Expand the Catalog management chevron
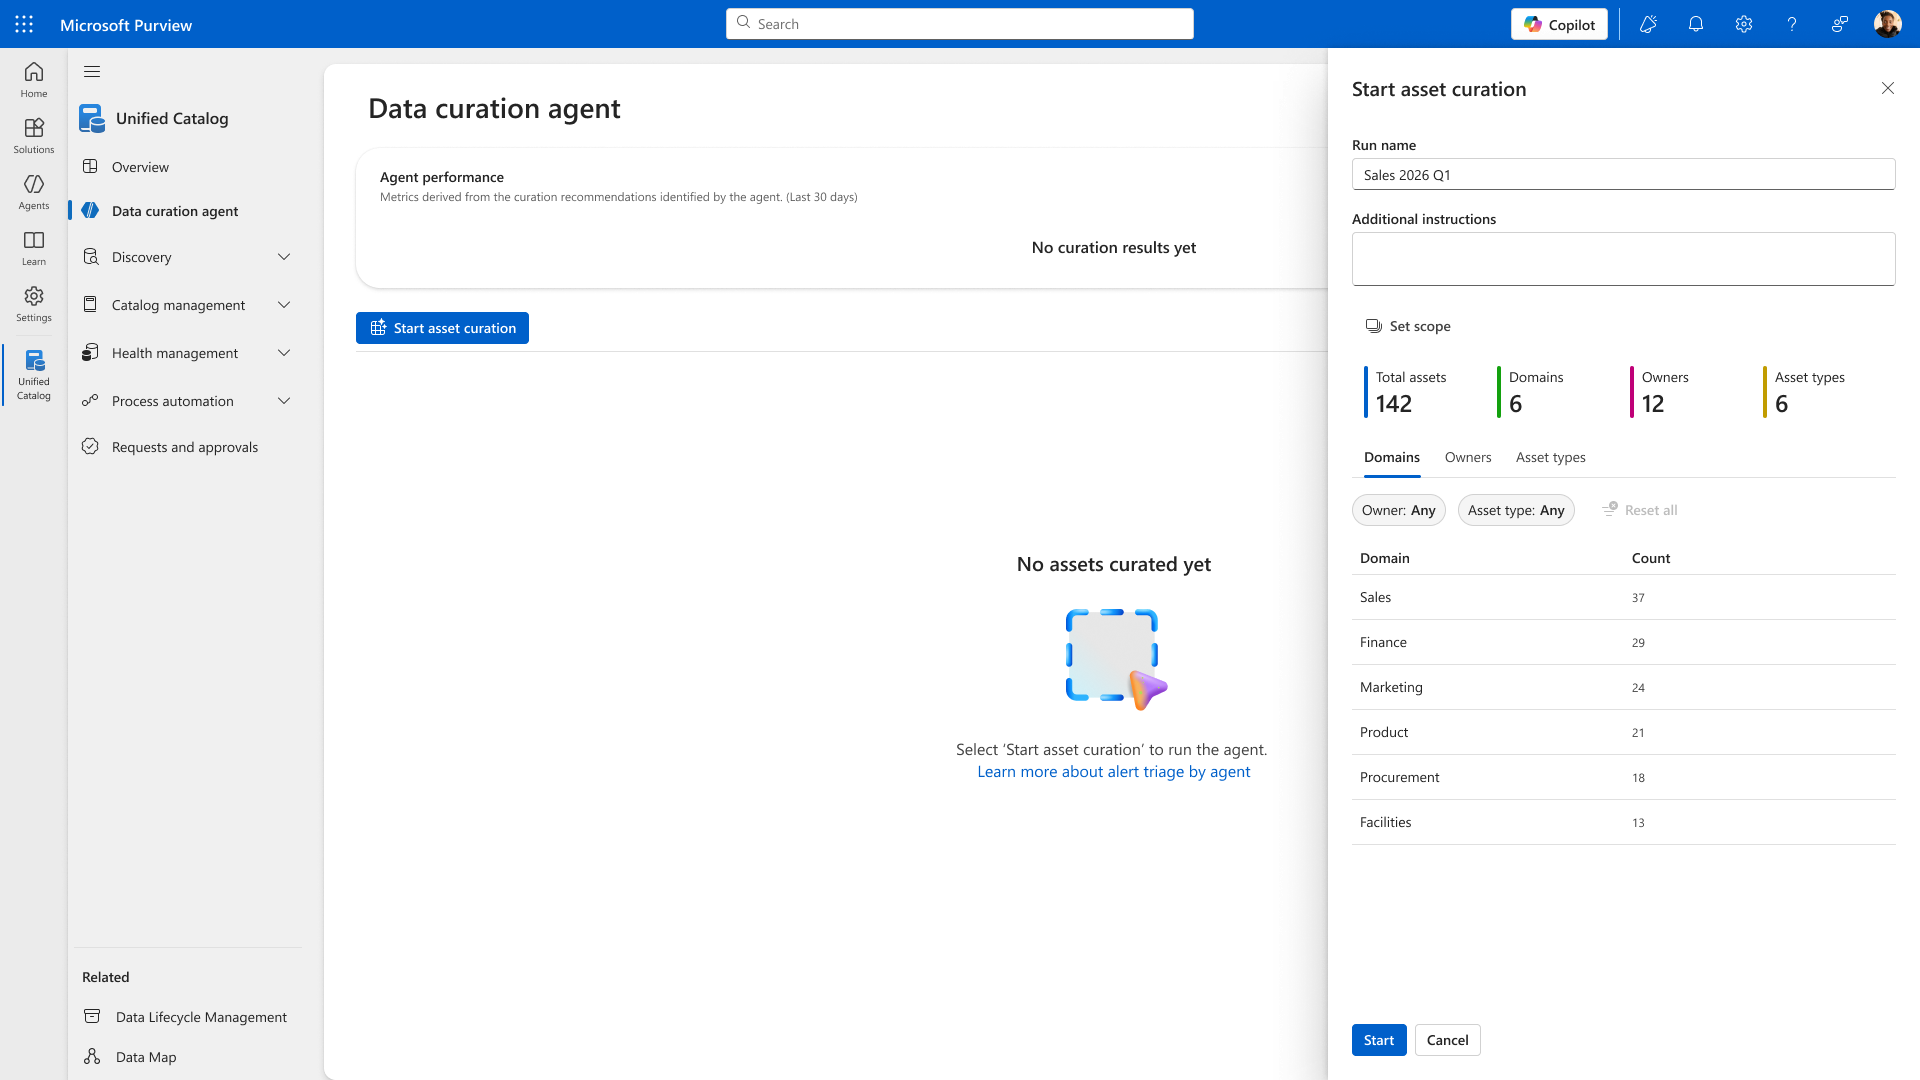The image size is (1920, 1080). coord(284,305)
